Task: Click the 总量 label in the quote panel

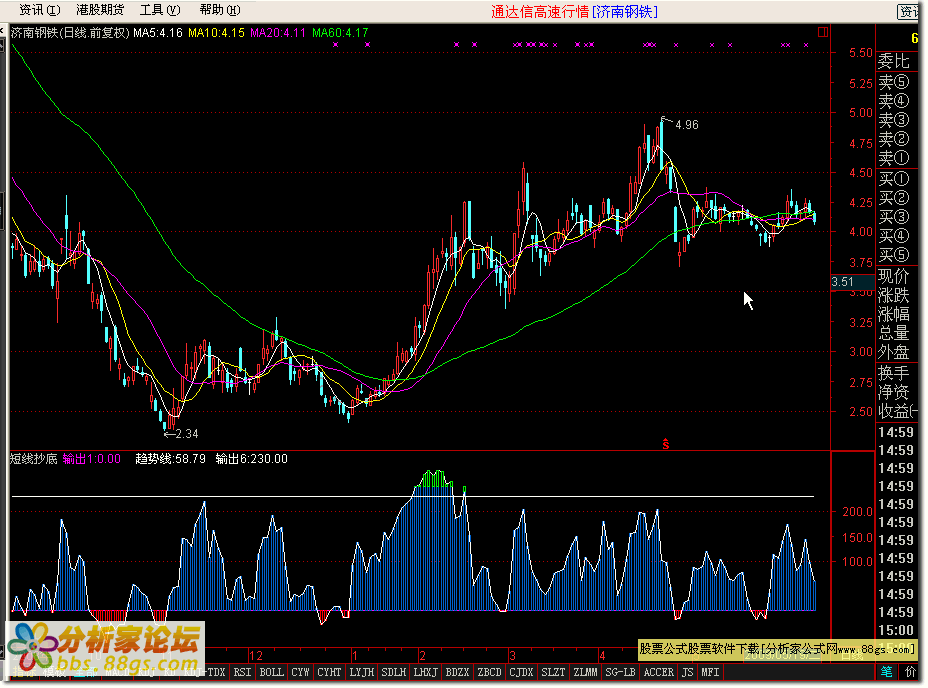Action: point(894,333)
